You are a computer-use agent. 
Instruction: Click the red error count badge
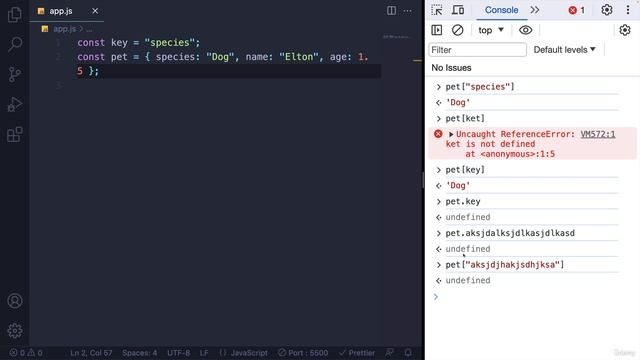(576, 11)
